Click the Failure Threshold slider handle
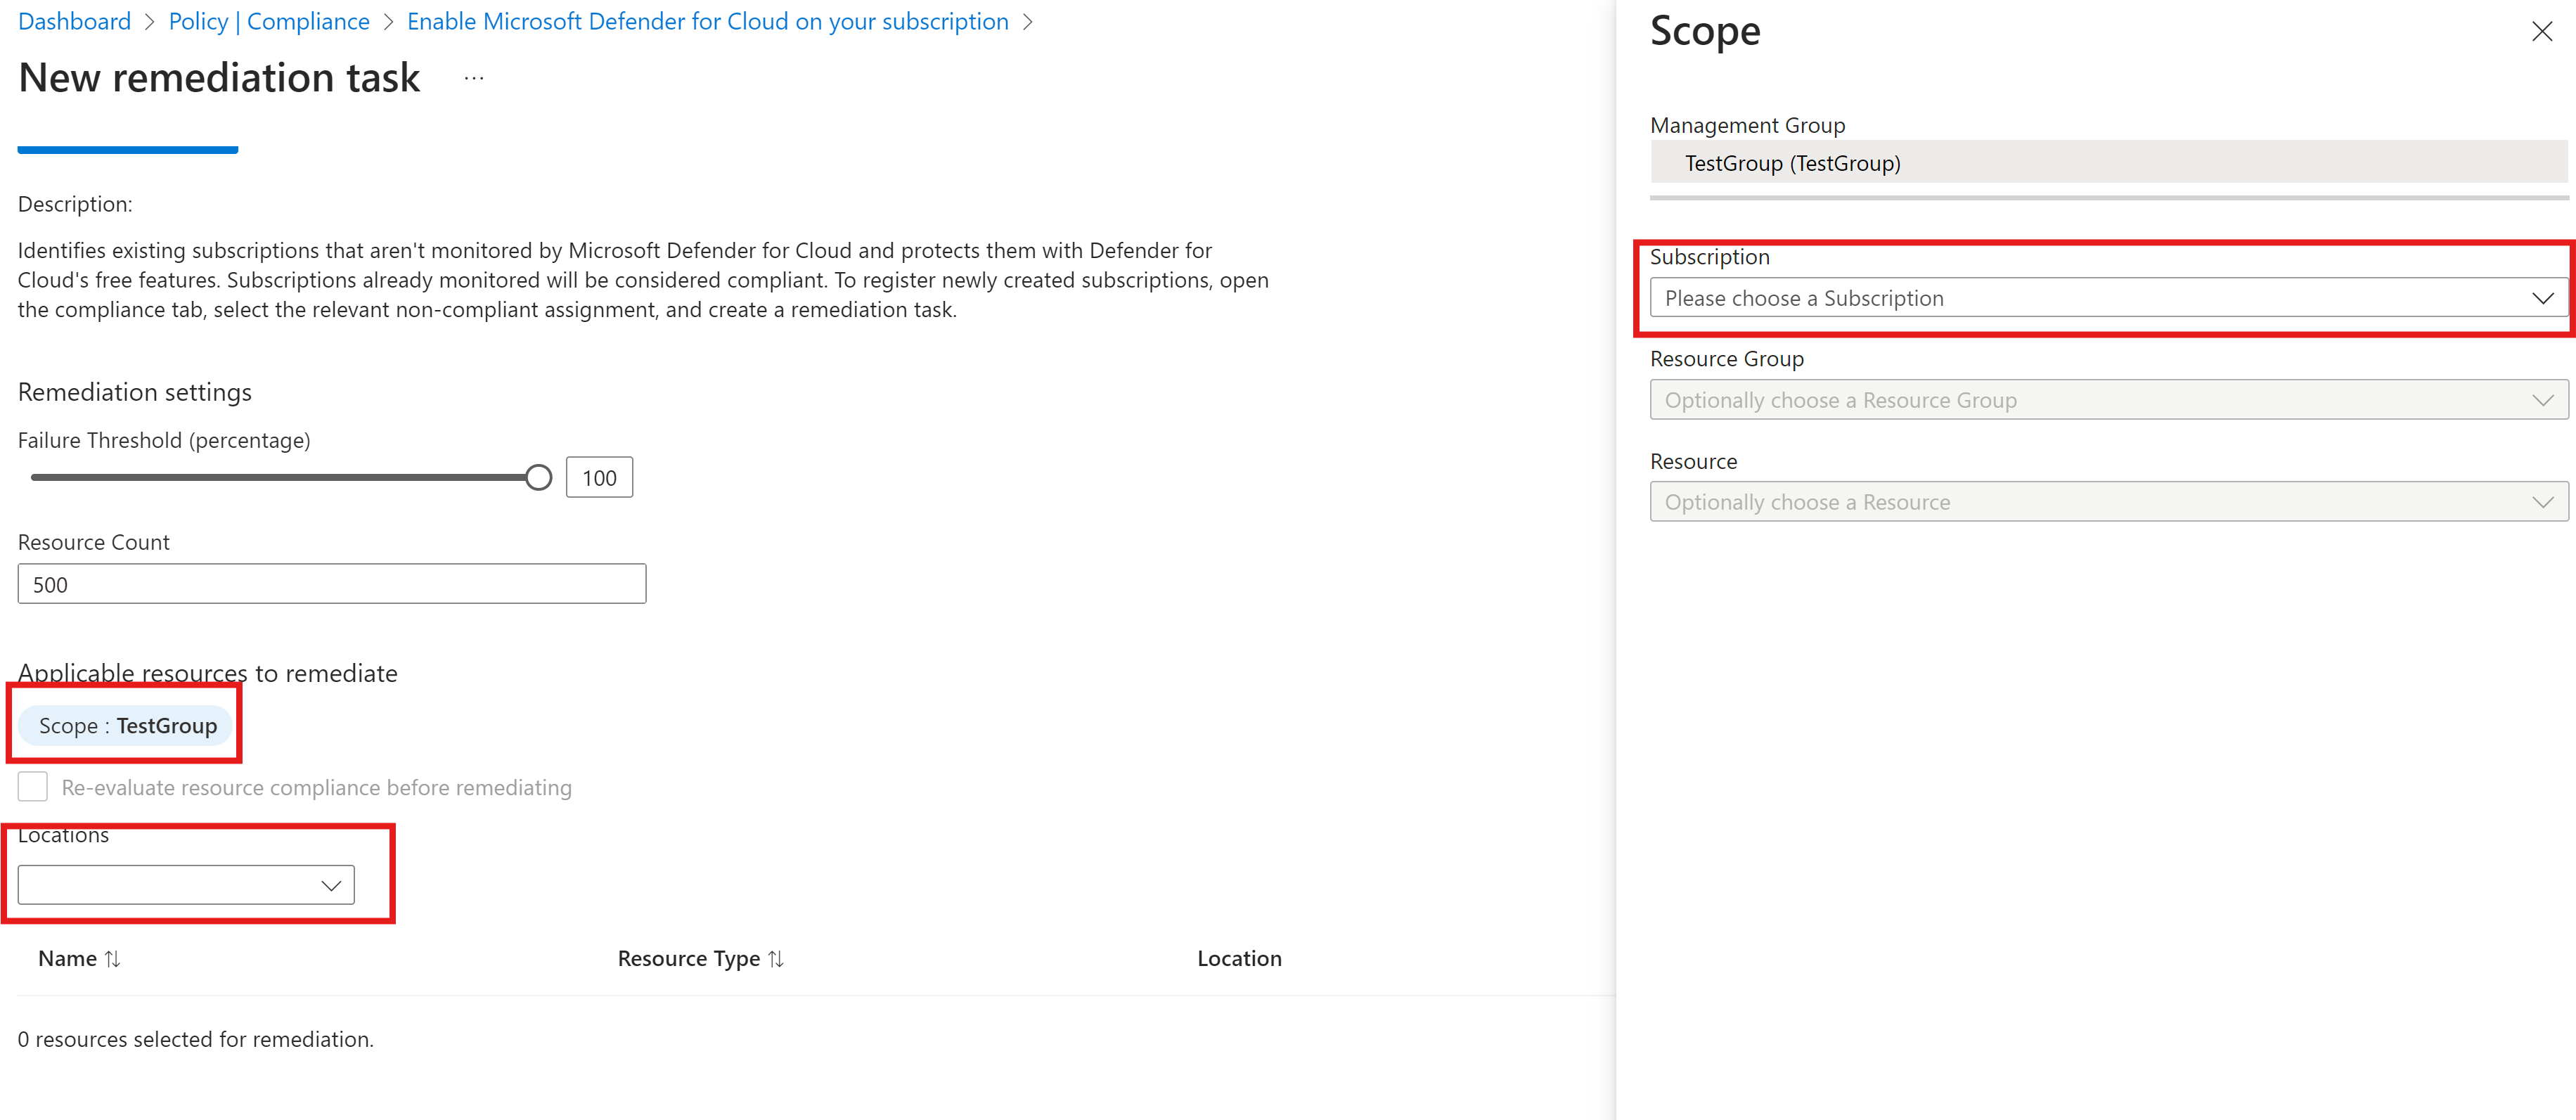The image size is (2576, 1120). point(538,477)
